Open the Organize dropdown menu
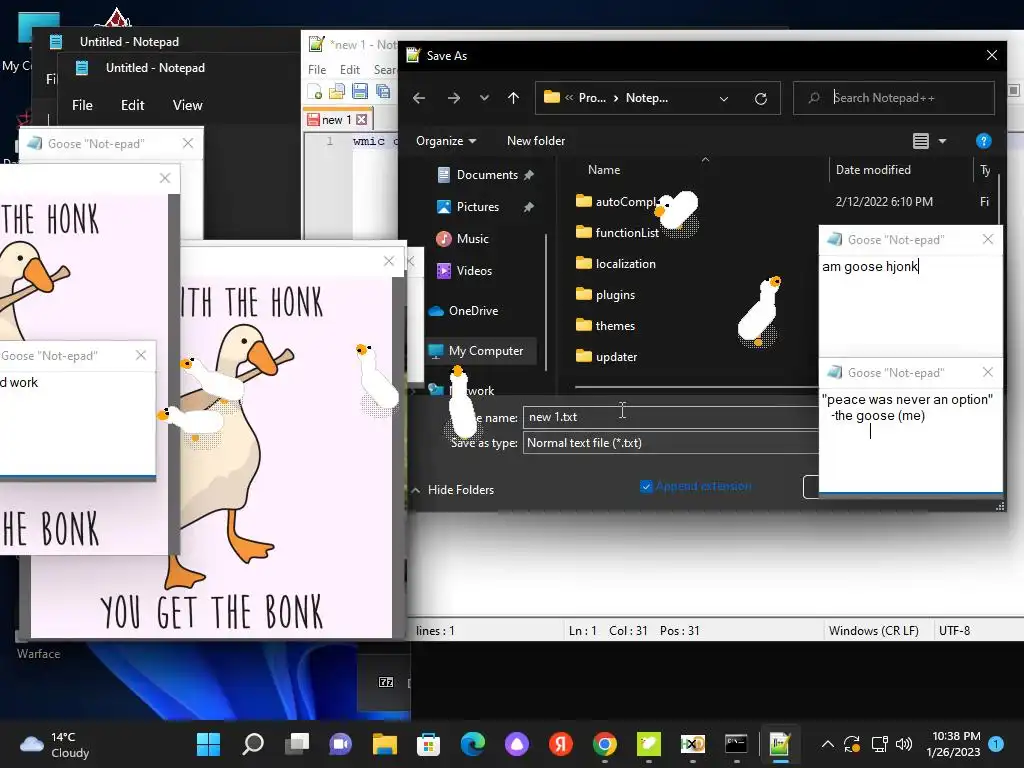Screen dimensions: 1024x768 [446, 141]
